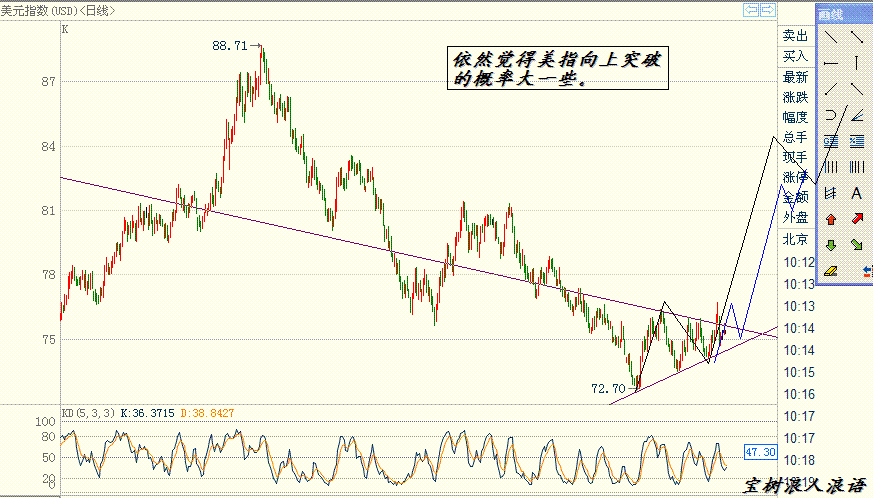The width and height of the screenshot is (873, 498).
Task: Select the upward ray line tool
Action: pos(831,89)
